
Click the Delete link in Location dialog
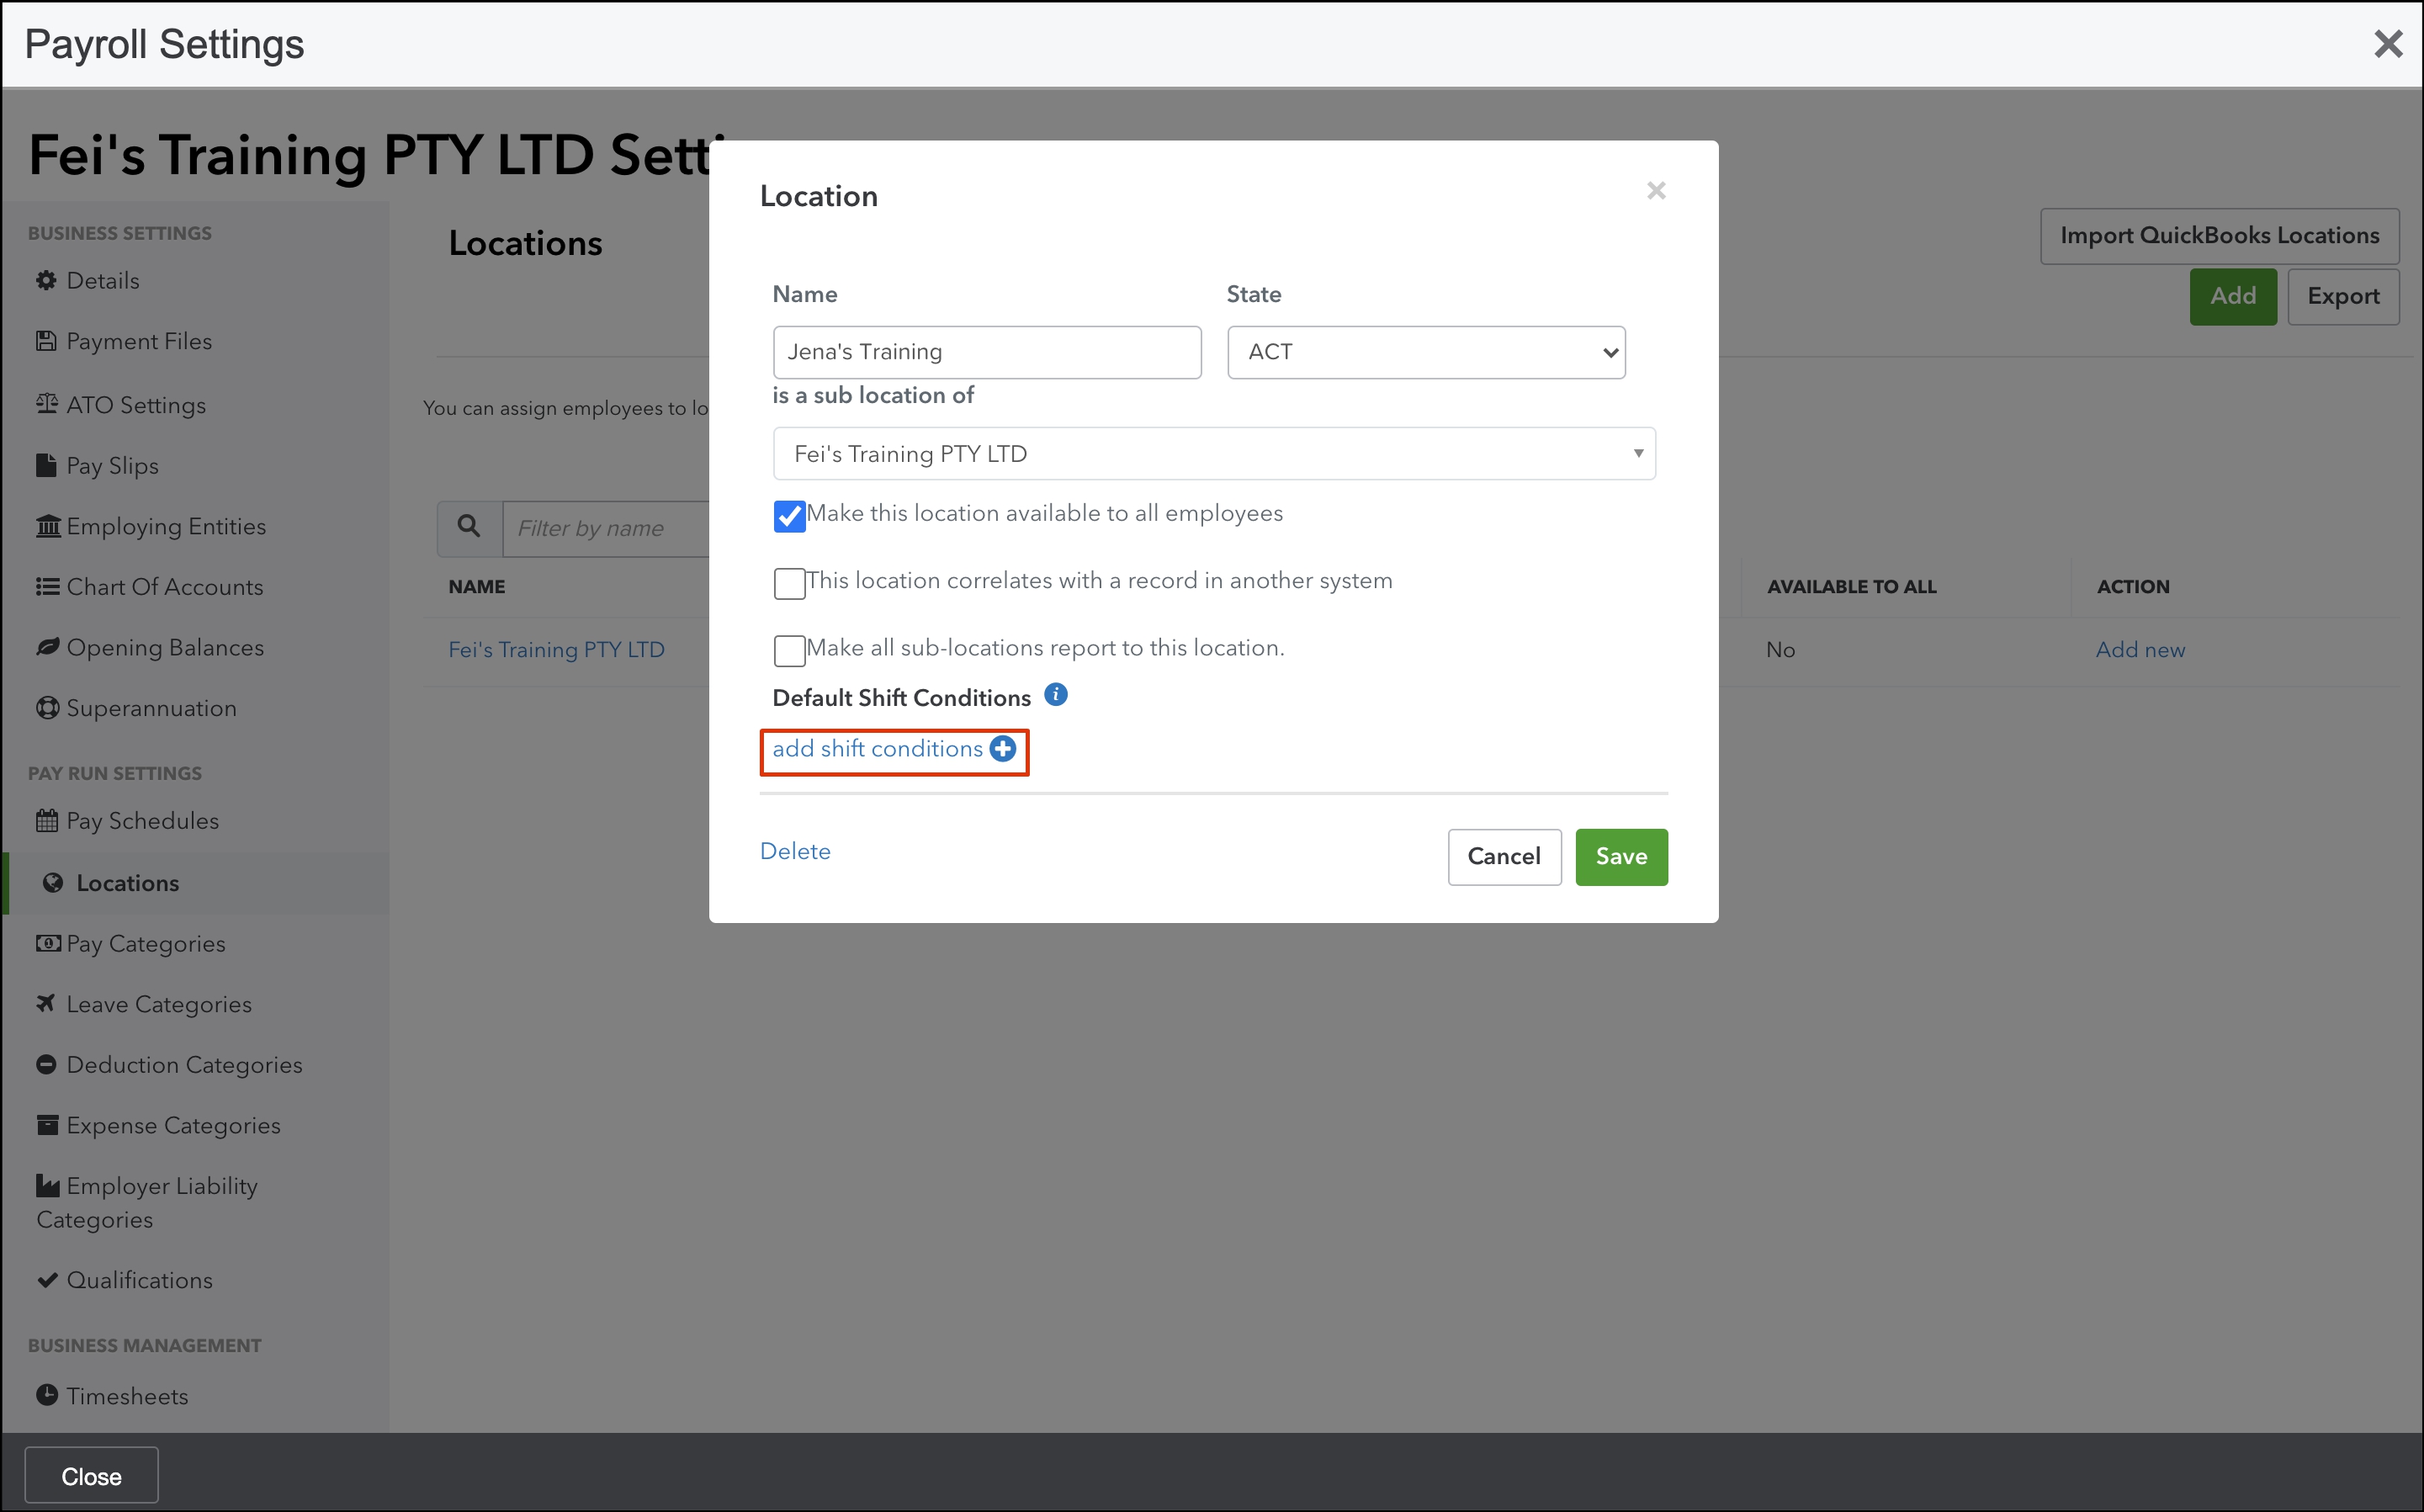[794, 851]
